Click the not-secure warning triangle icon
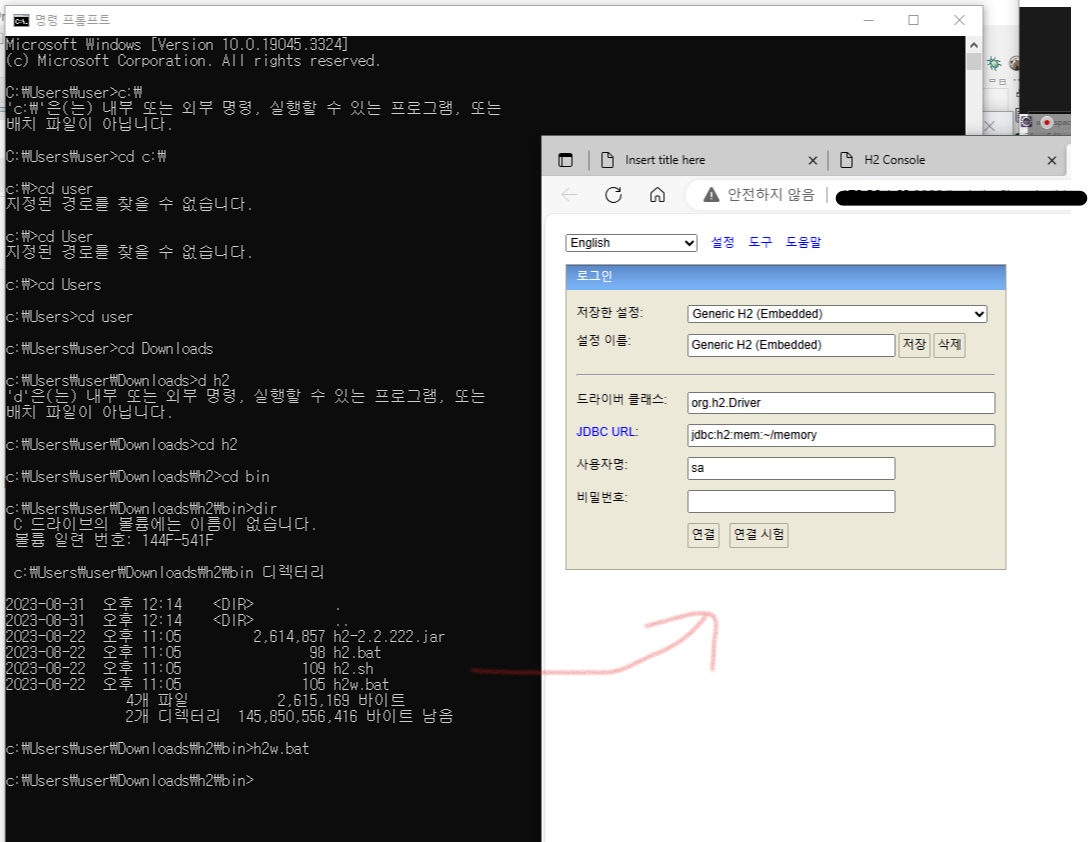This screenshot has width=1088, height=842. tap(711, 195)
